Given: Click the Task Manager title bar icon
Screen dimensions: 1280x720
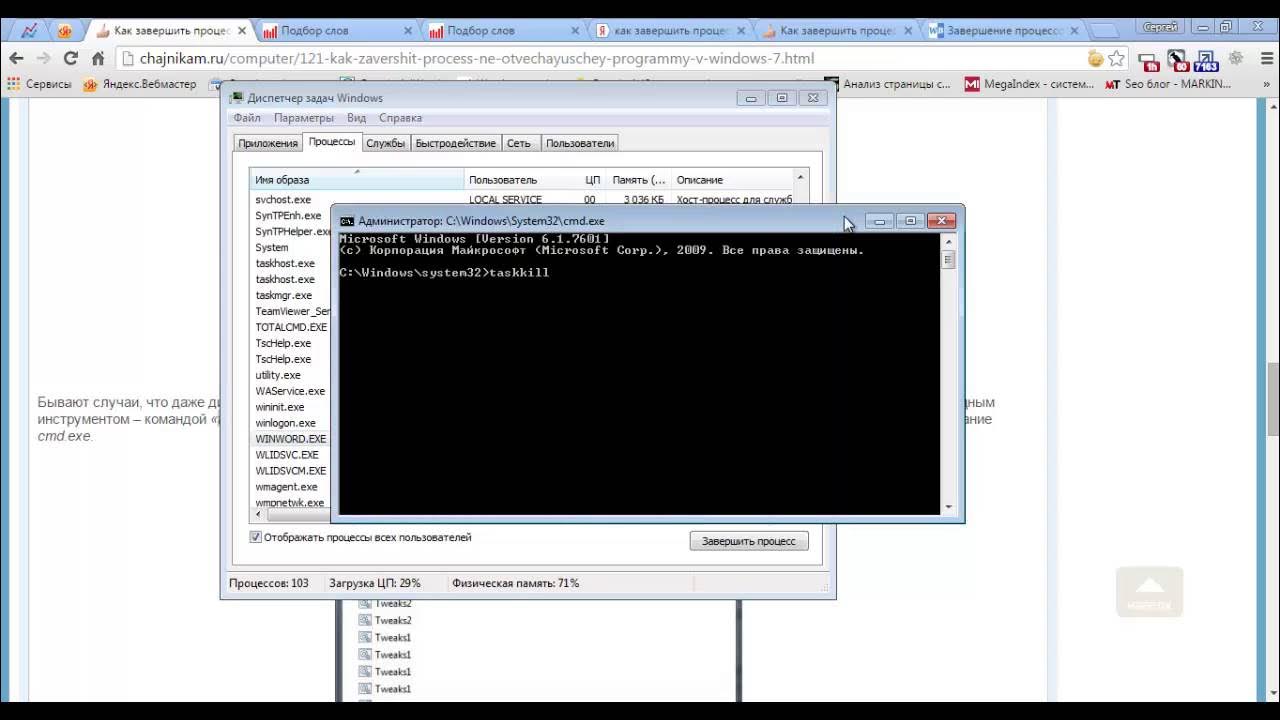Looking at the screenshot, I should (237, 98).
